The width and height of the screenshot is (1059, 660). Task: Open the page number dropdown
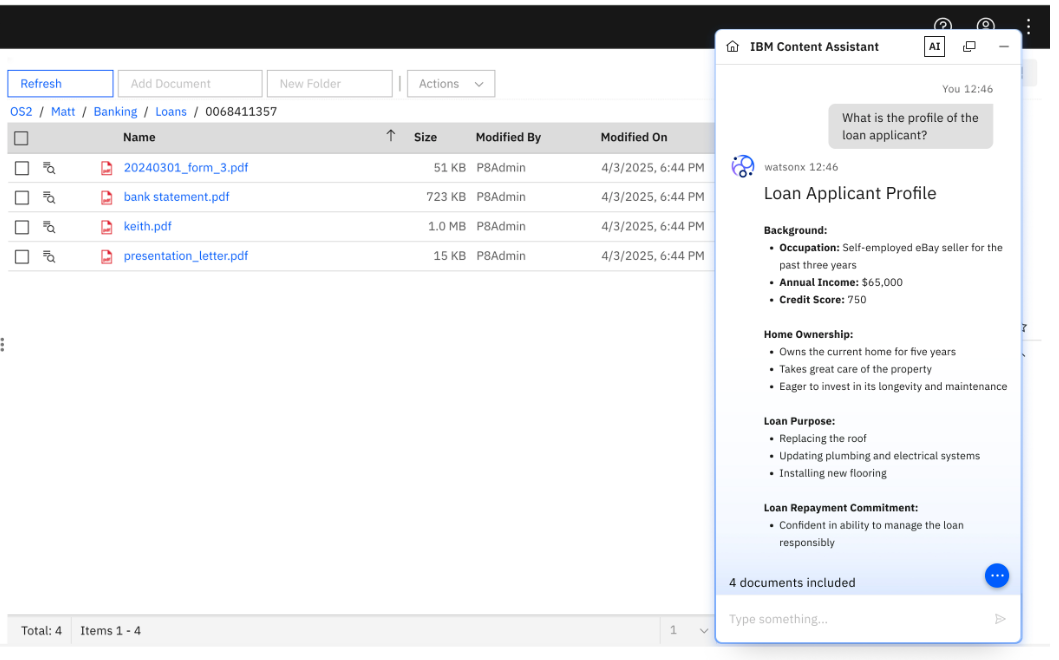687,631
